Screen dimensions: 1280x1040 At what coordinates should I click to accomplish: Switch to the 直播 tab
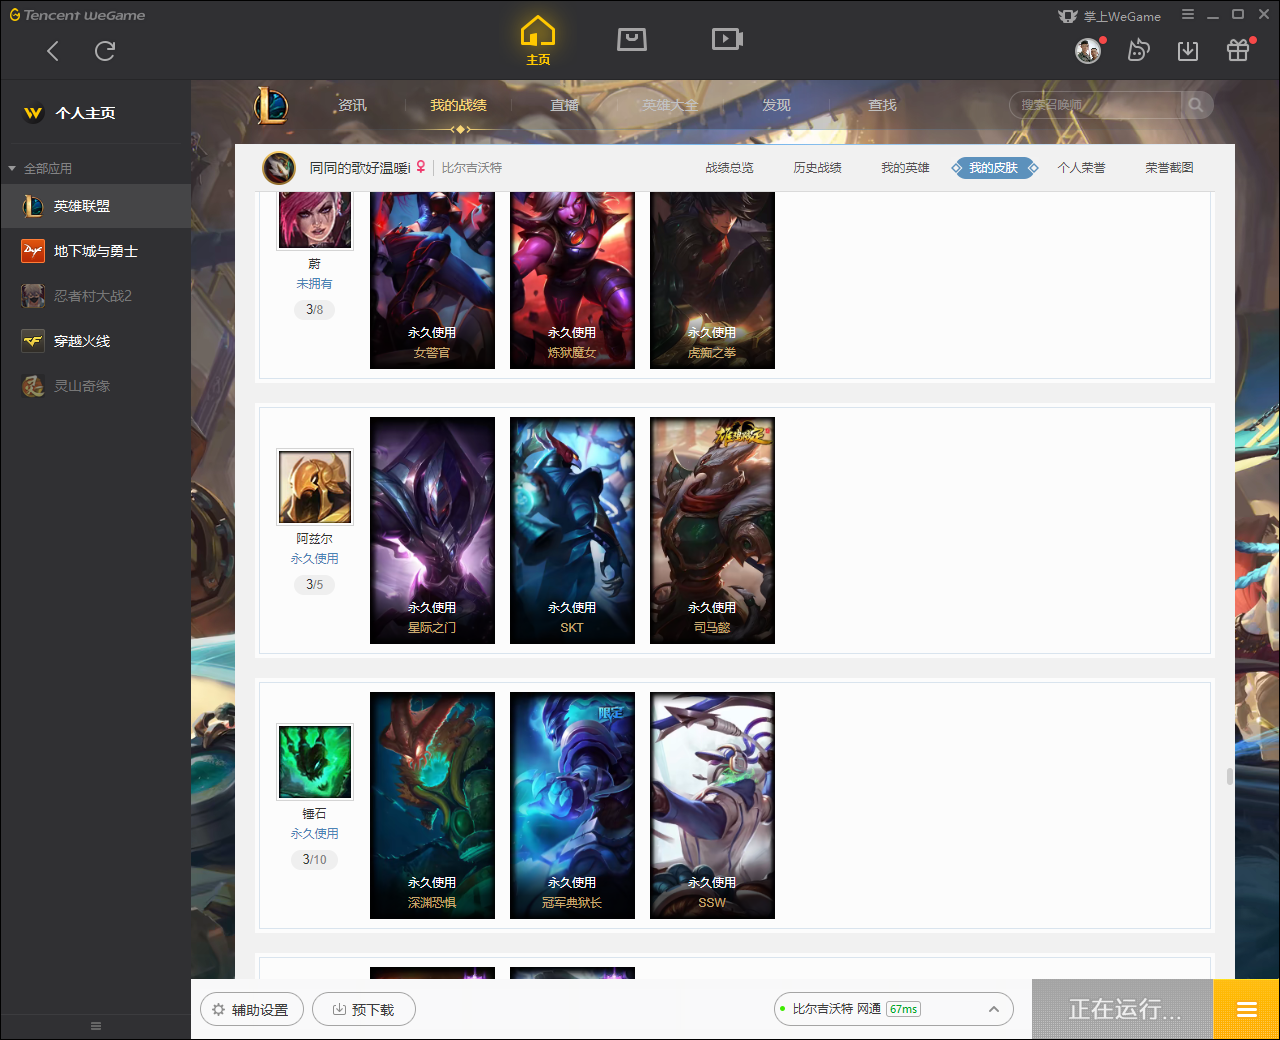coord(564,105)
